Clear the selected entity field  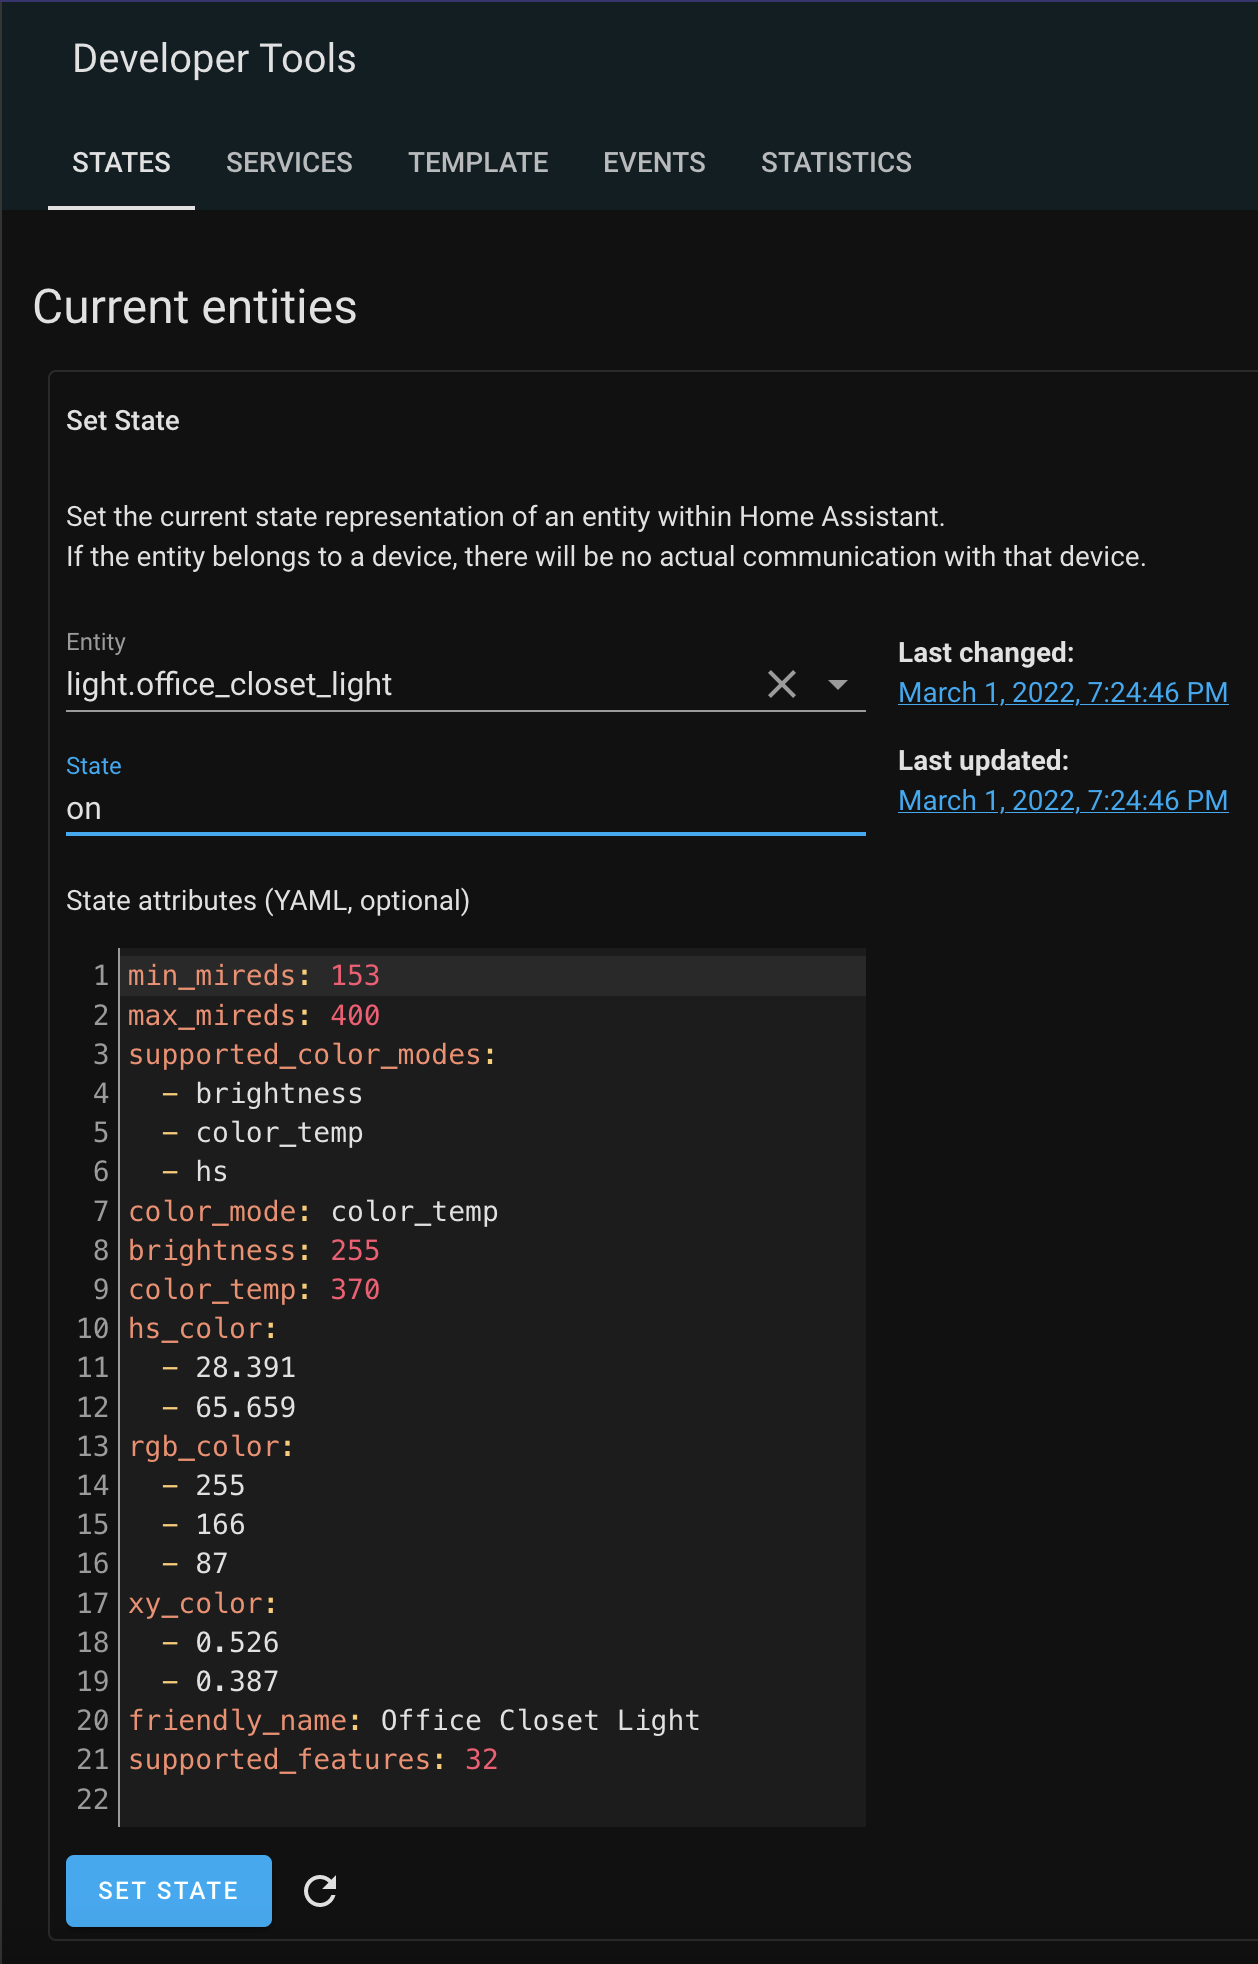(782, 685)
